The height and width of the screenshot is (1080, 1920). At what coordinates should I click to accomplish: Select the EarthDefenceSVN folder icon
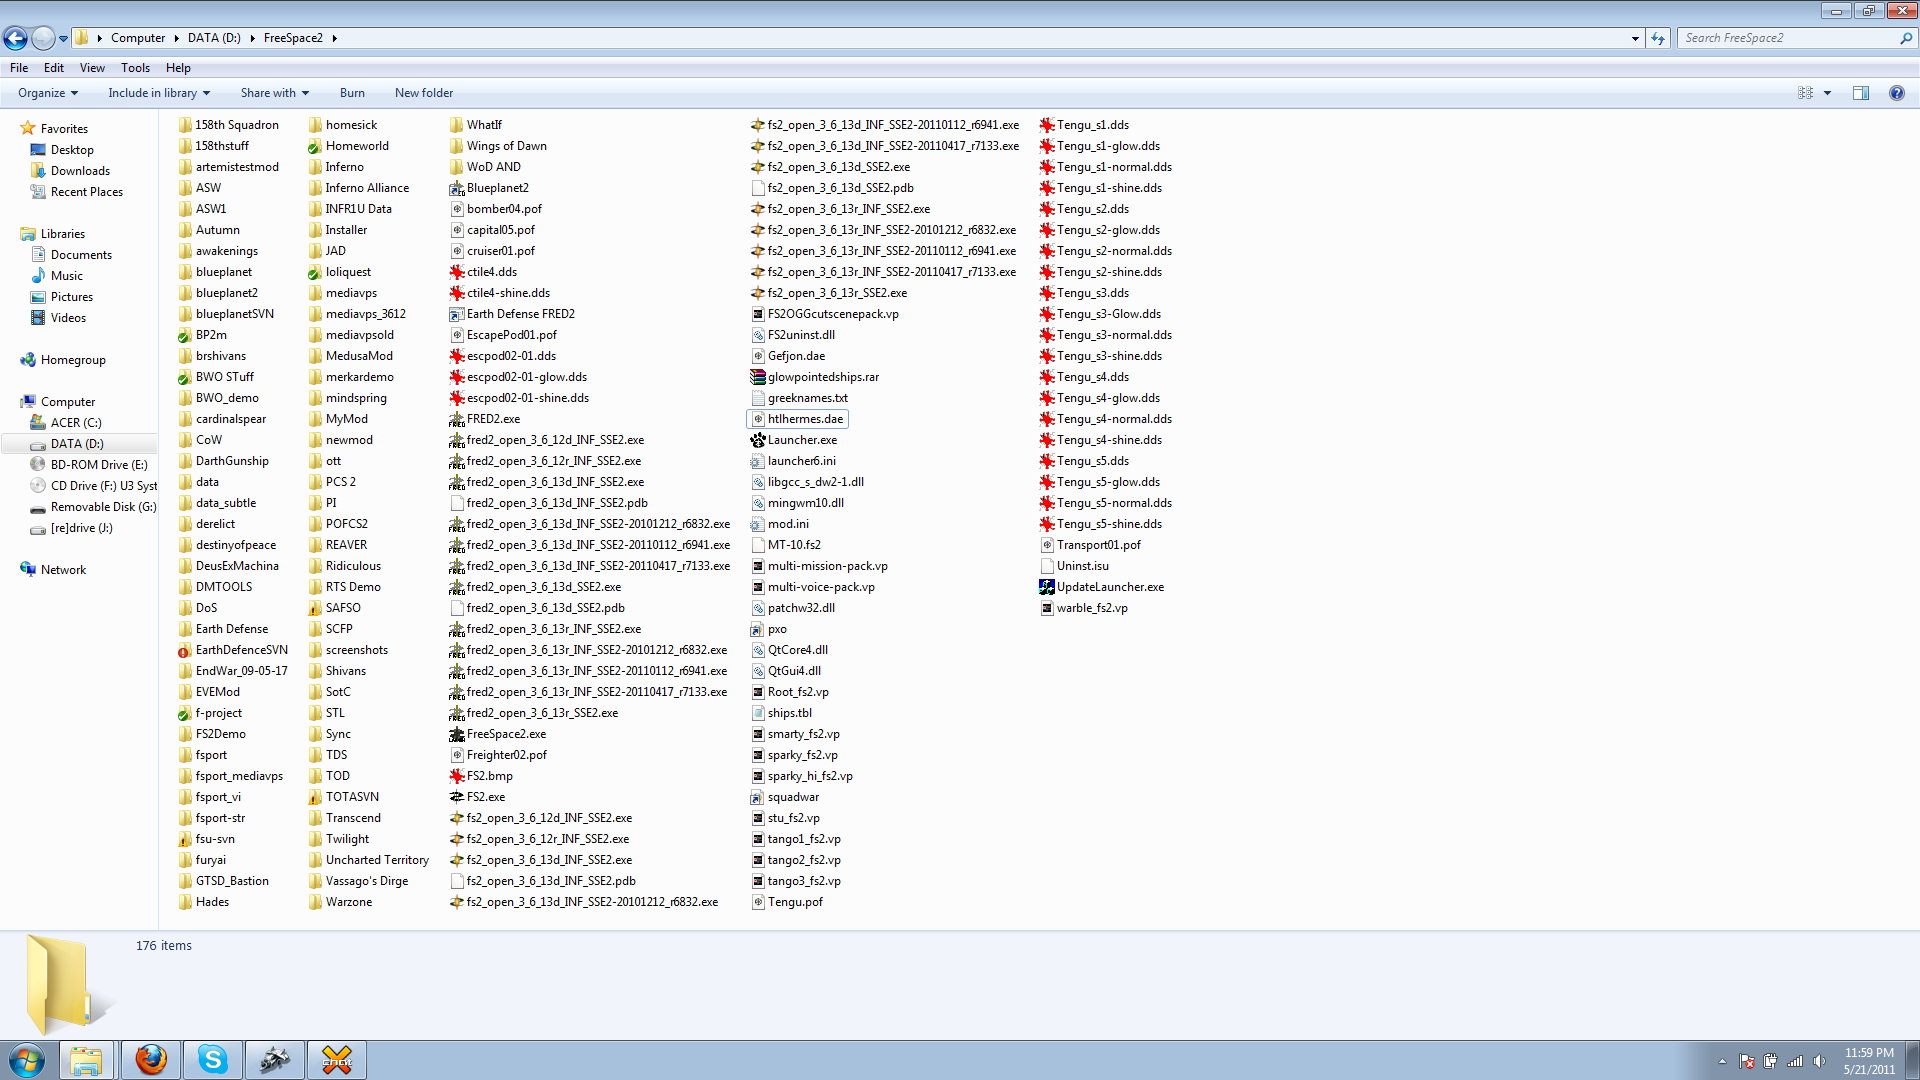click(185, 650)
